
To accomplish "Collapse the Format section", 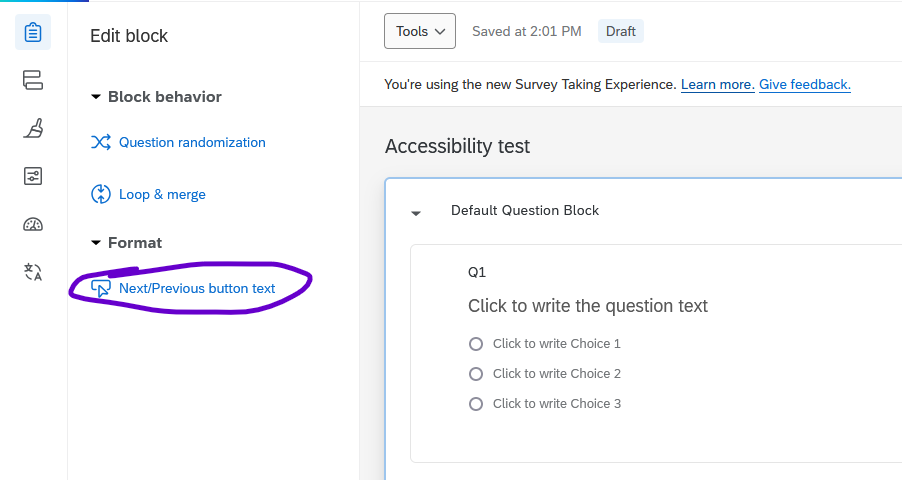I will (x=96, y=243).
